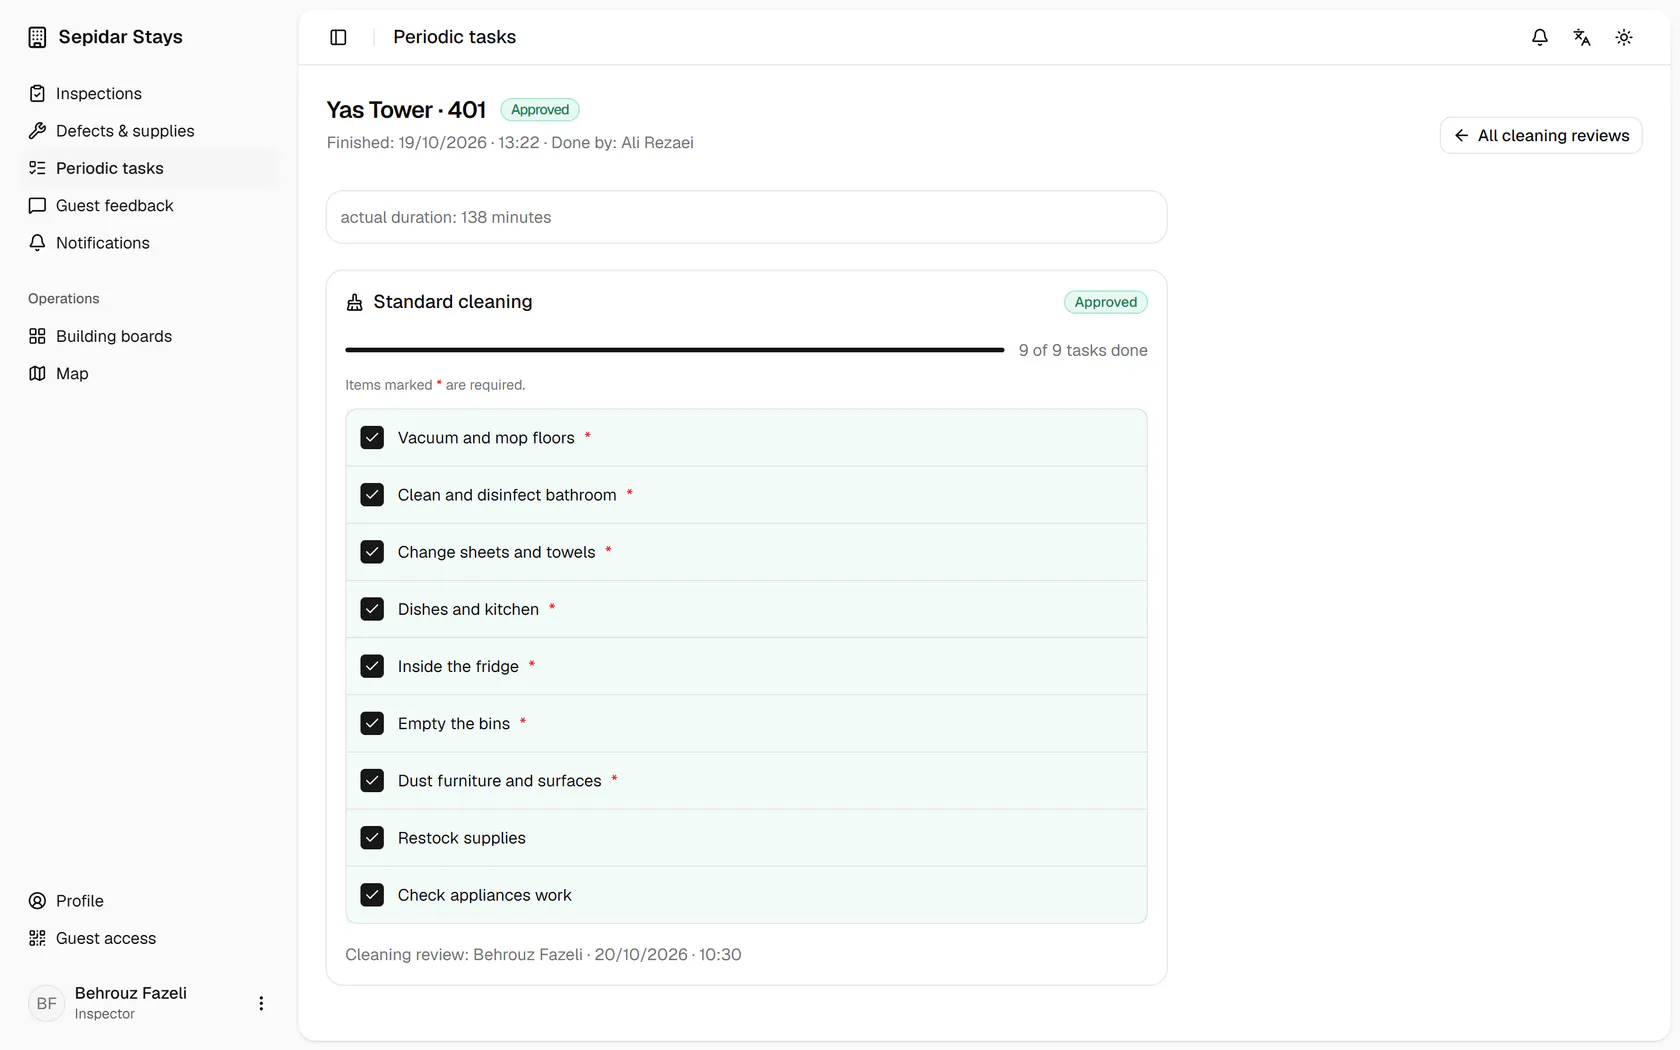Viewport: 1680px width, 1050px height.
Task: Go back to All cleaning reviews
Action: [1541, 135]
